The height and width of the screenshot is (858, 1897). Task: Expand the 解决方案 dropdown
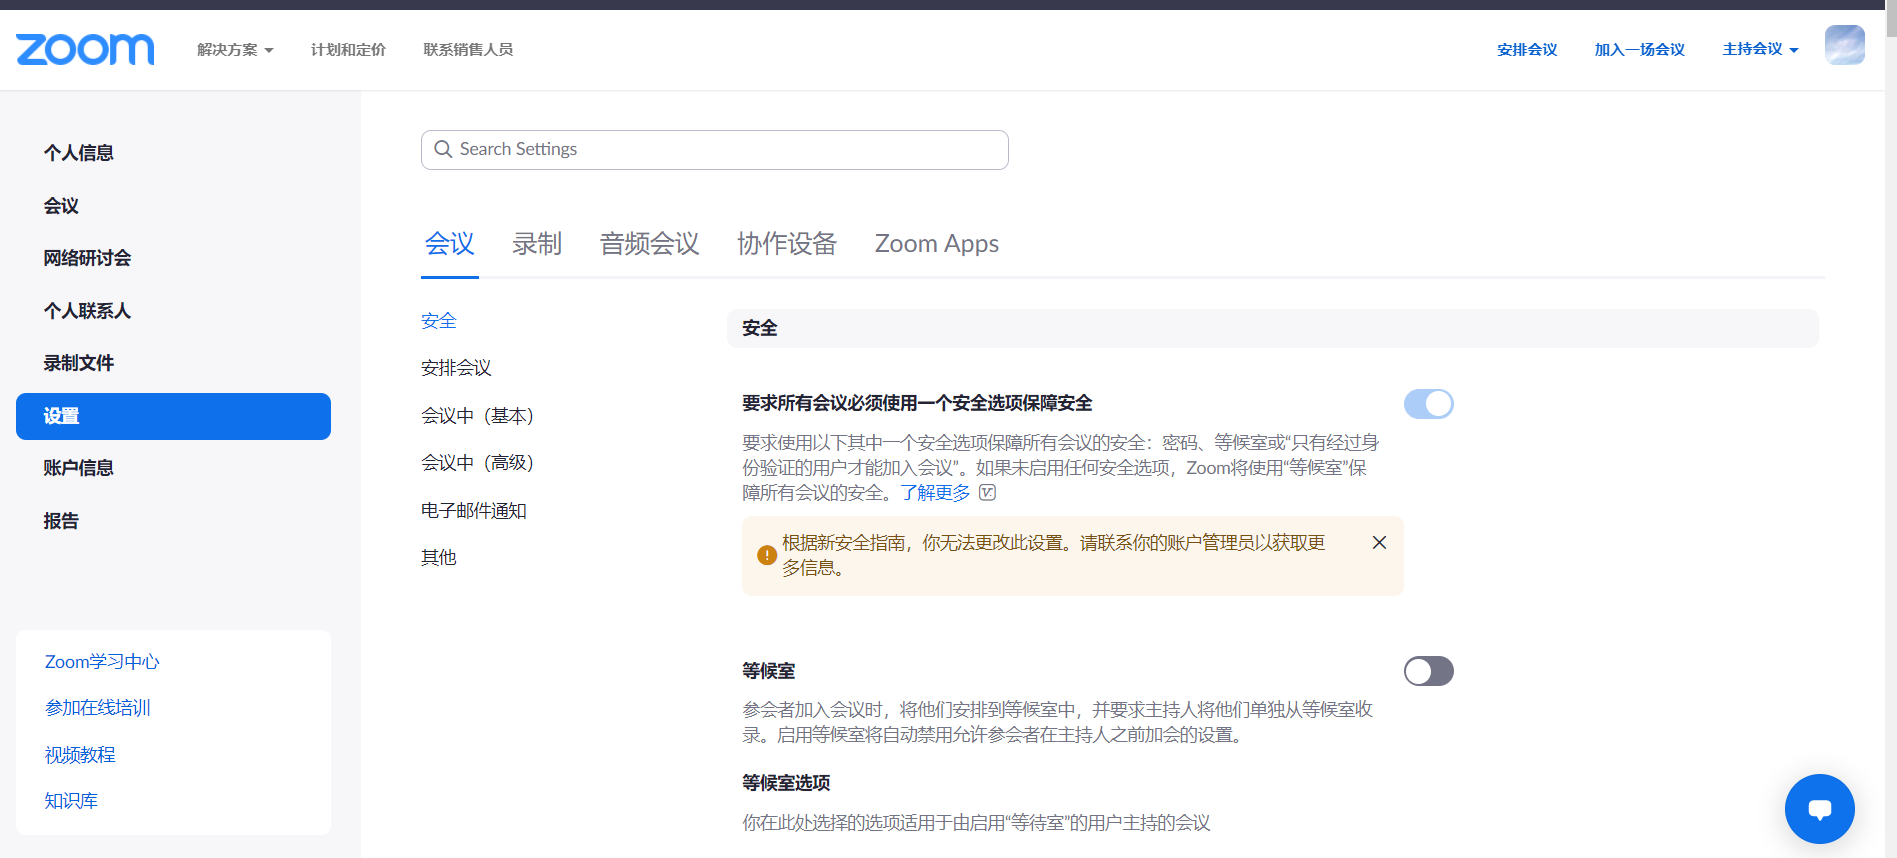coord(235,49)
